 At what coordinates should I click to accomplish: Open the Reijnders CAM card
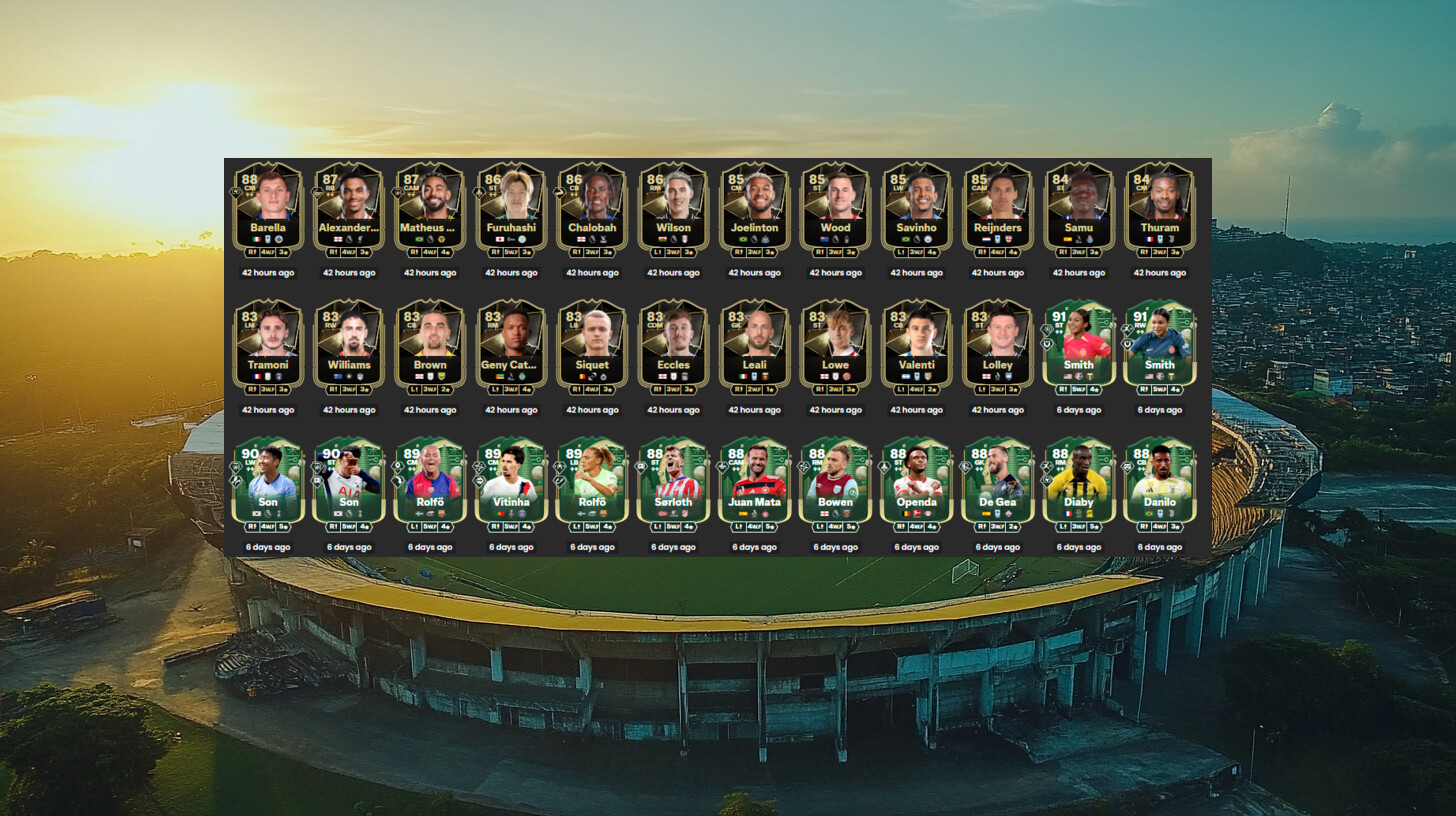997,209
